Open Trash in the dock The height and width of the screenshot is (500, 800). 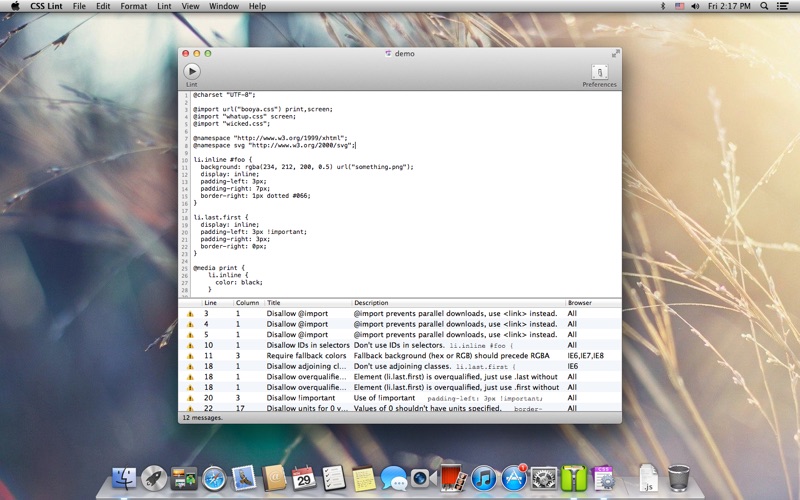click(x=679, y=478)
